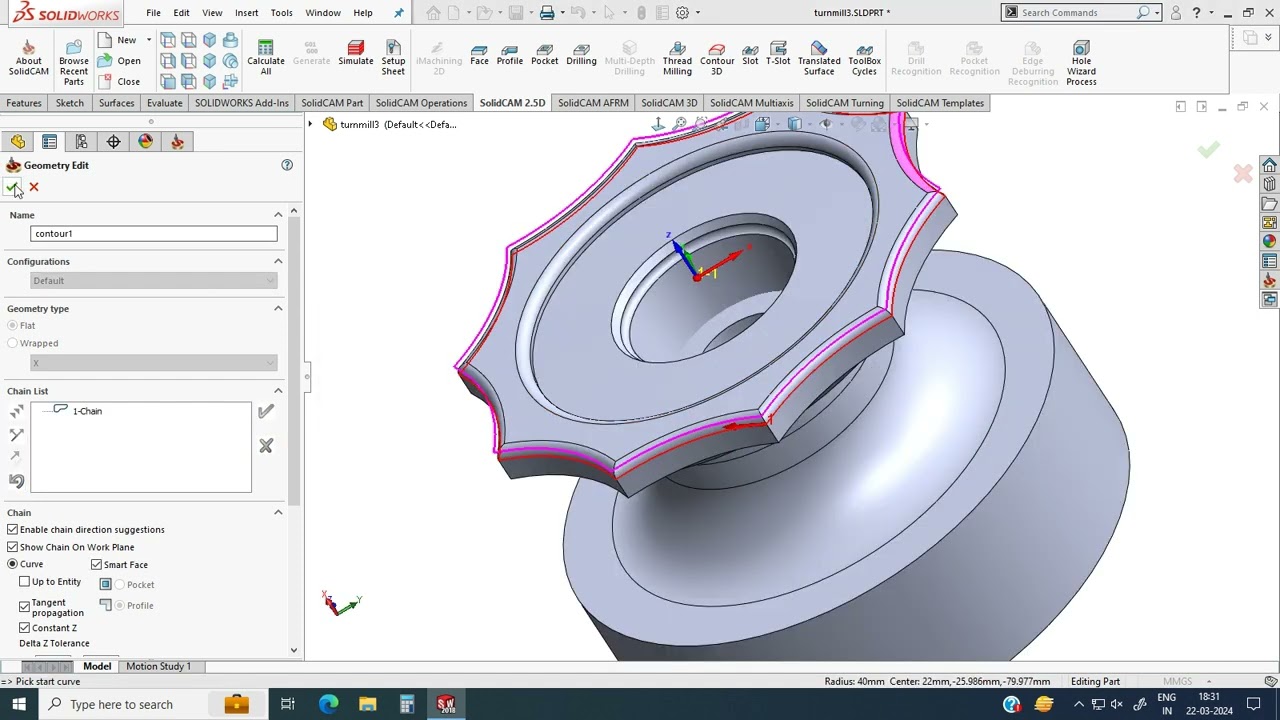The height and width of the screenshot is (720, 1280).
Task: Open ToolBox Cycles
Action: [864, 59]
